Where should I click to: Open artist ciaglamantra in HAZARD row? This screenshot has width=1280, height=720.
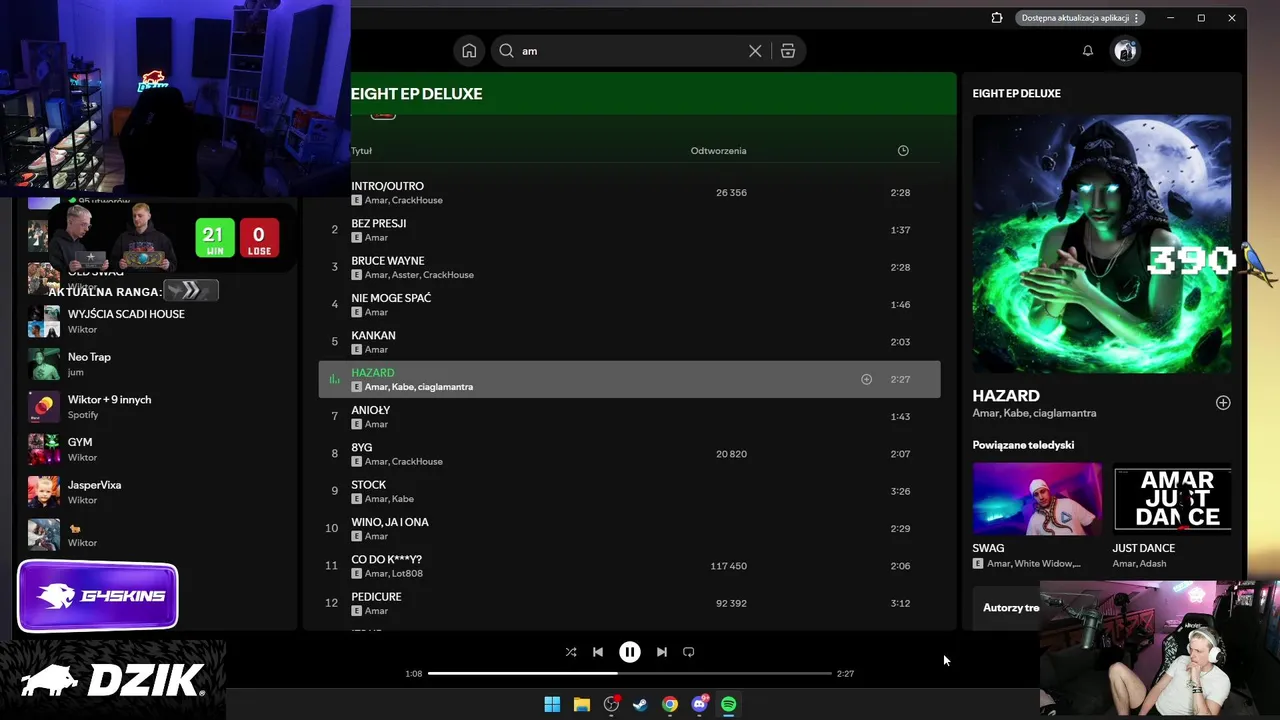point(446,387)
